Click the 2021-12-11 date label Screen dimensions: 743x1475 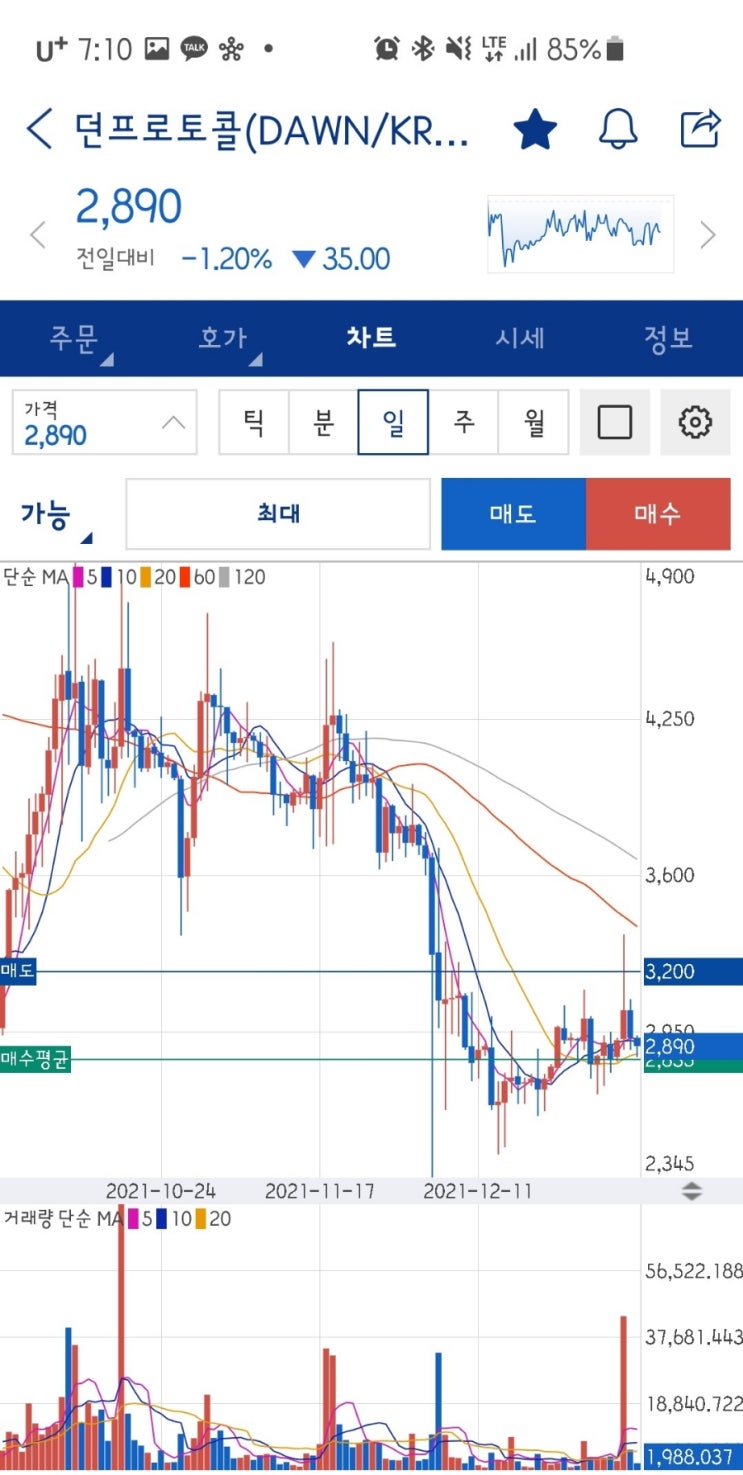click(x=478, y=1191)
